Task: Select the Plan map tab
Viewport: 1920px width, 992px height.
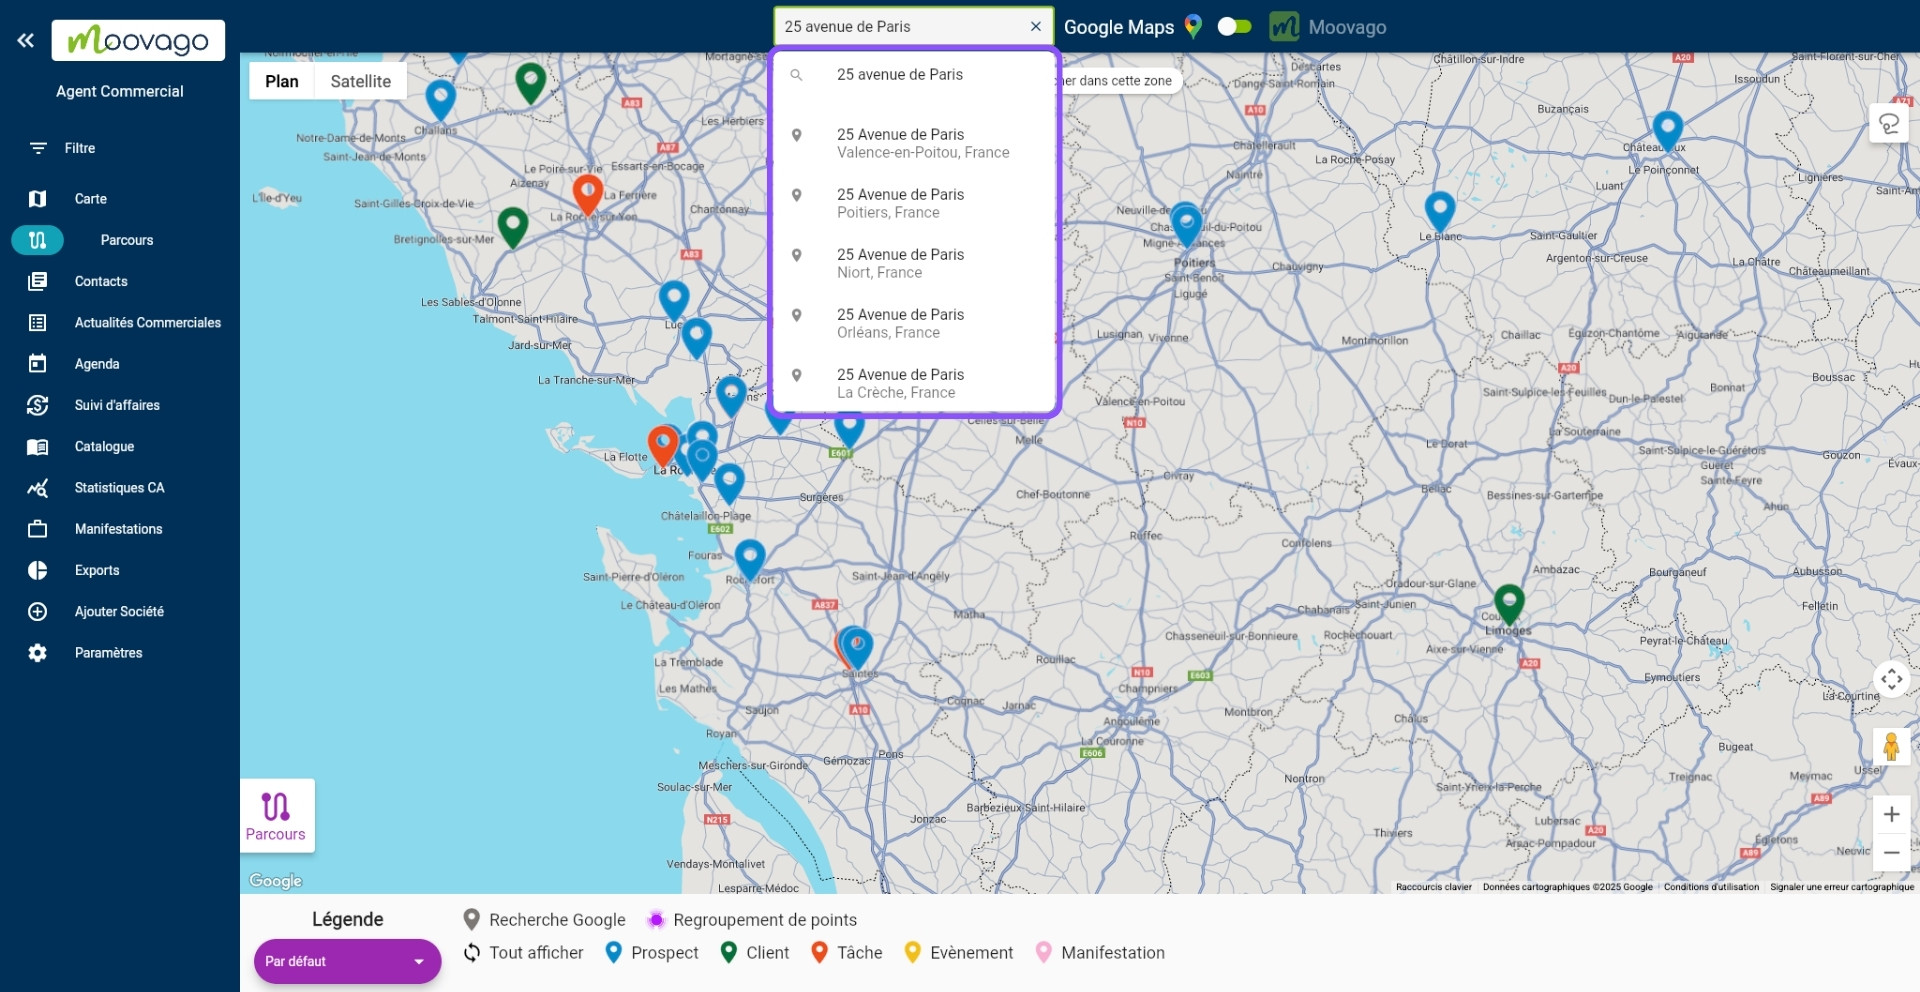Action: click(282, 81)
